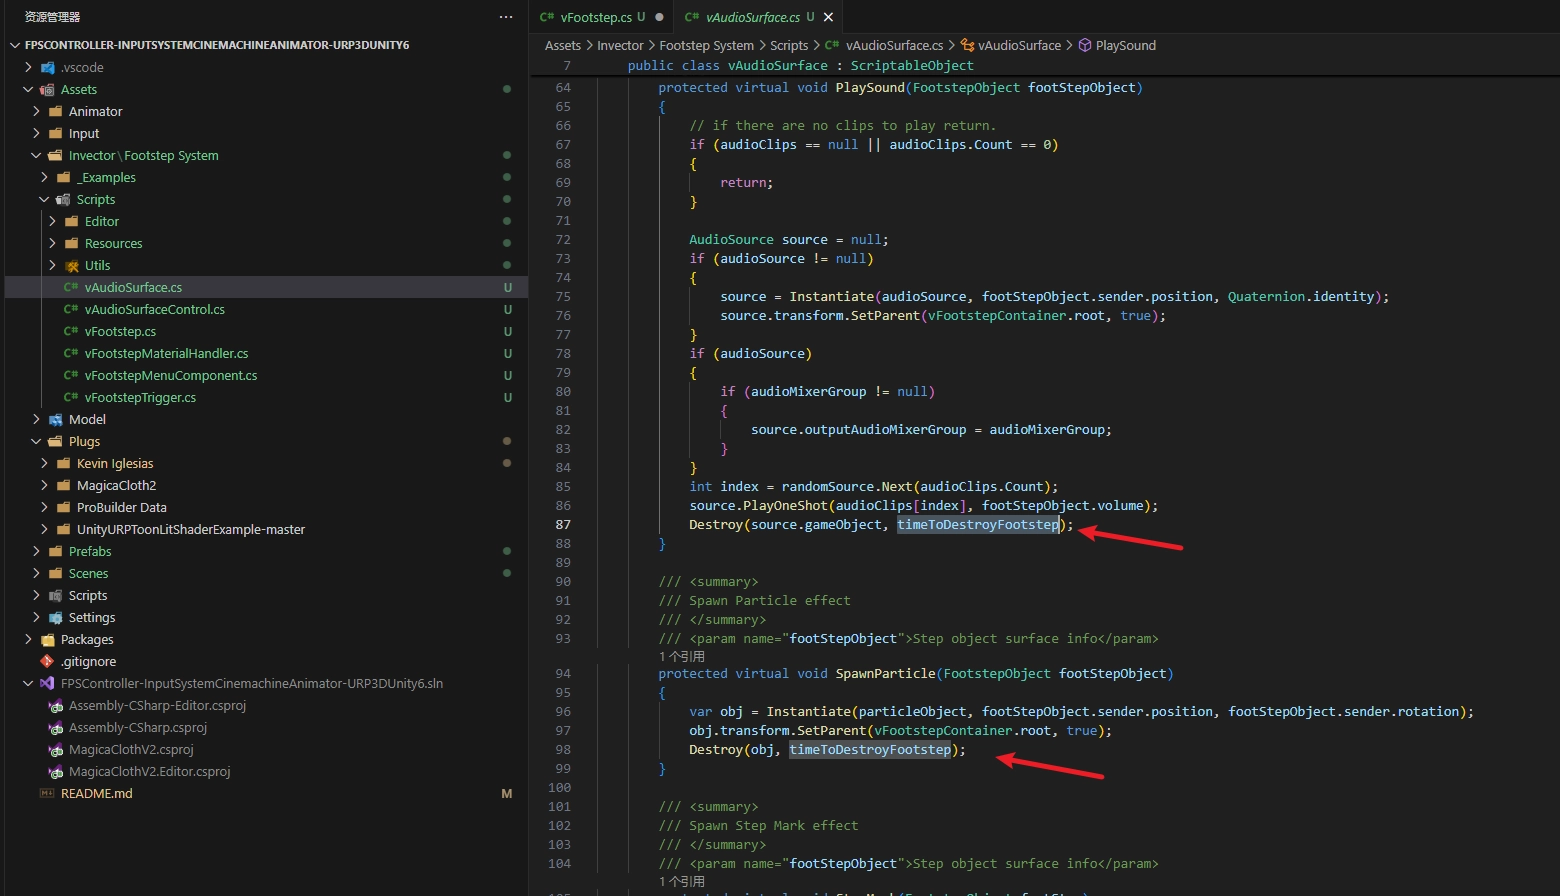Click the Packages folder icon
The image size is (1560, 896).
tap(47, 639)
